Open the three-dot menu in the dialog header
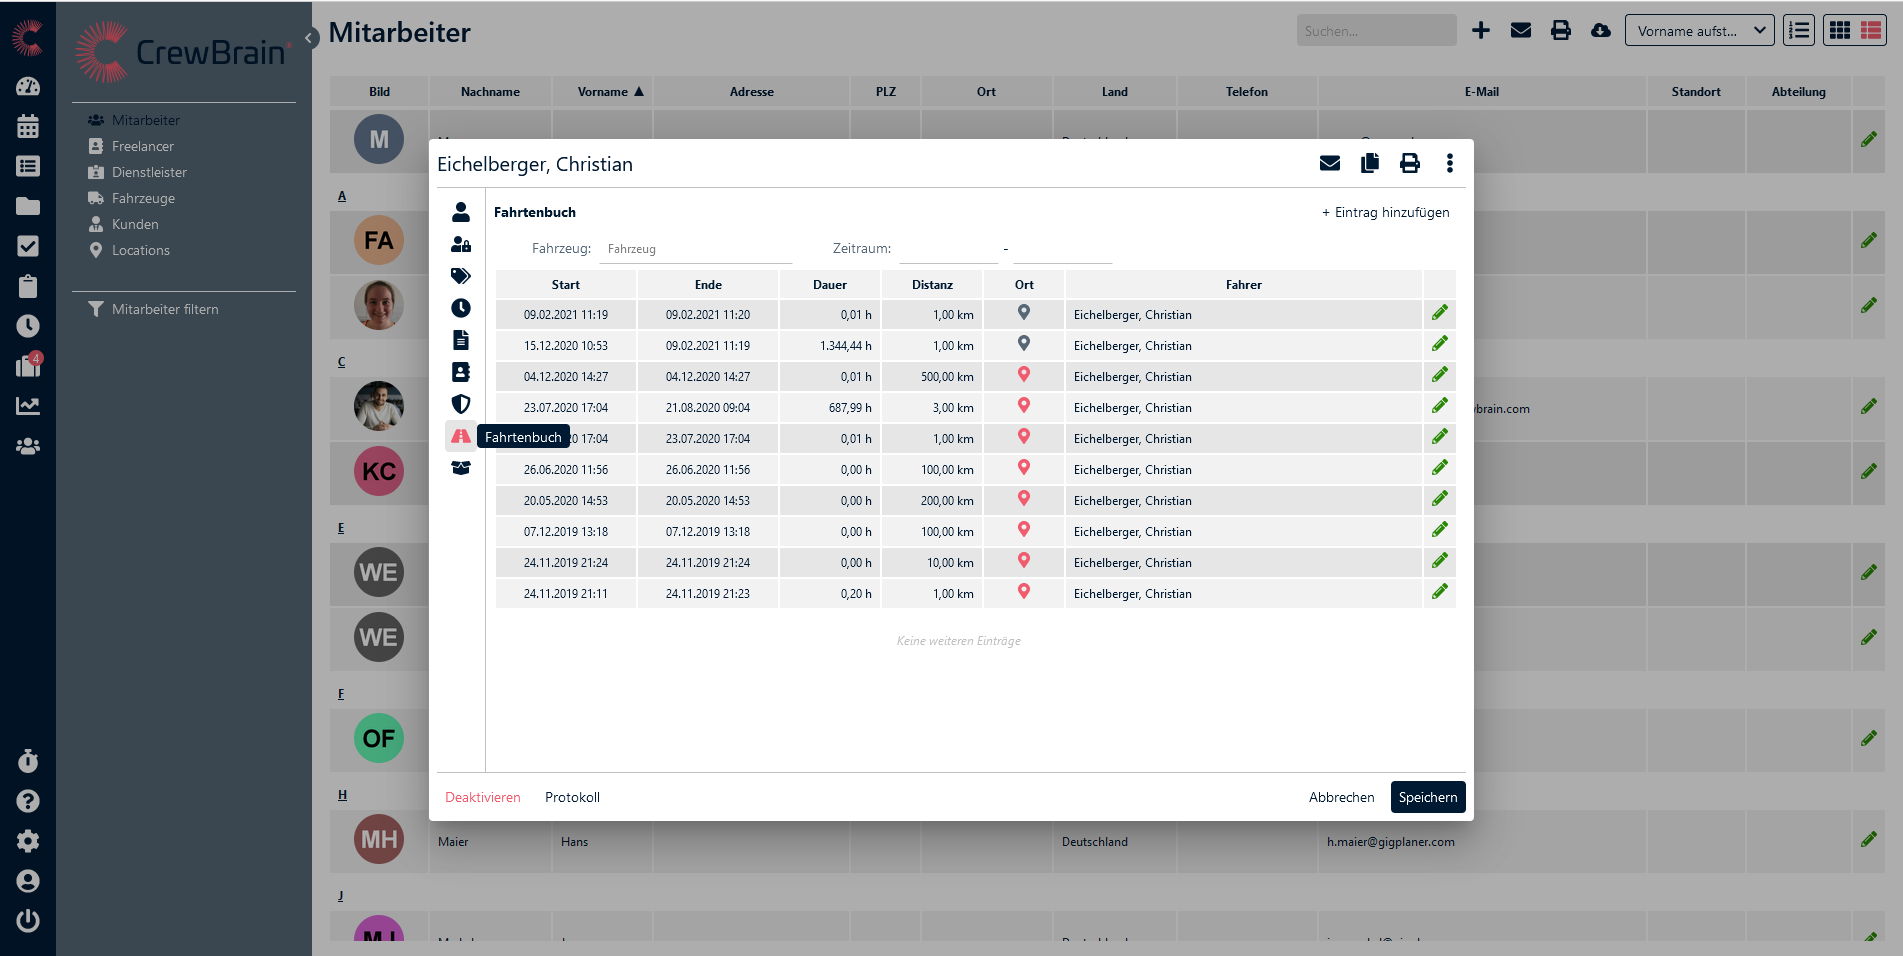1903x956 pixels. [x=1449, y=164]
